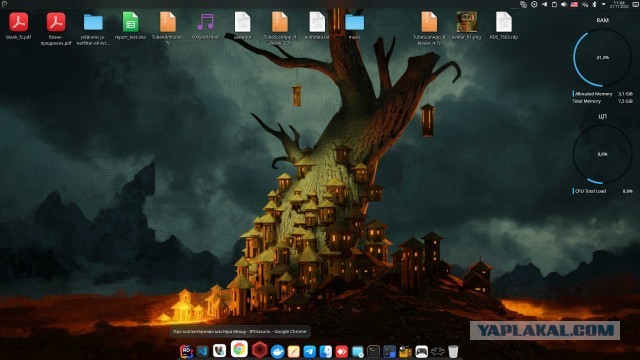Image resolution: width=640 pixels, height=360 pixels.
Task: Launch the red AnyDesk app in dock
Action: click(x=342, y=351)
